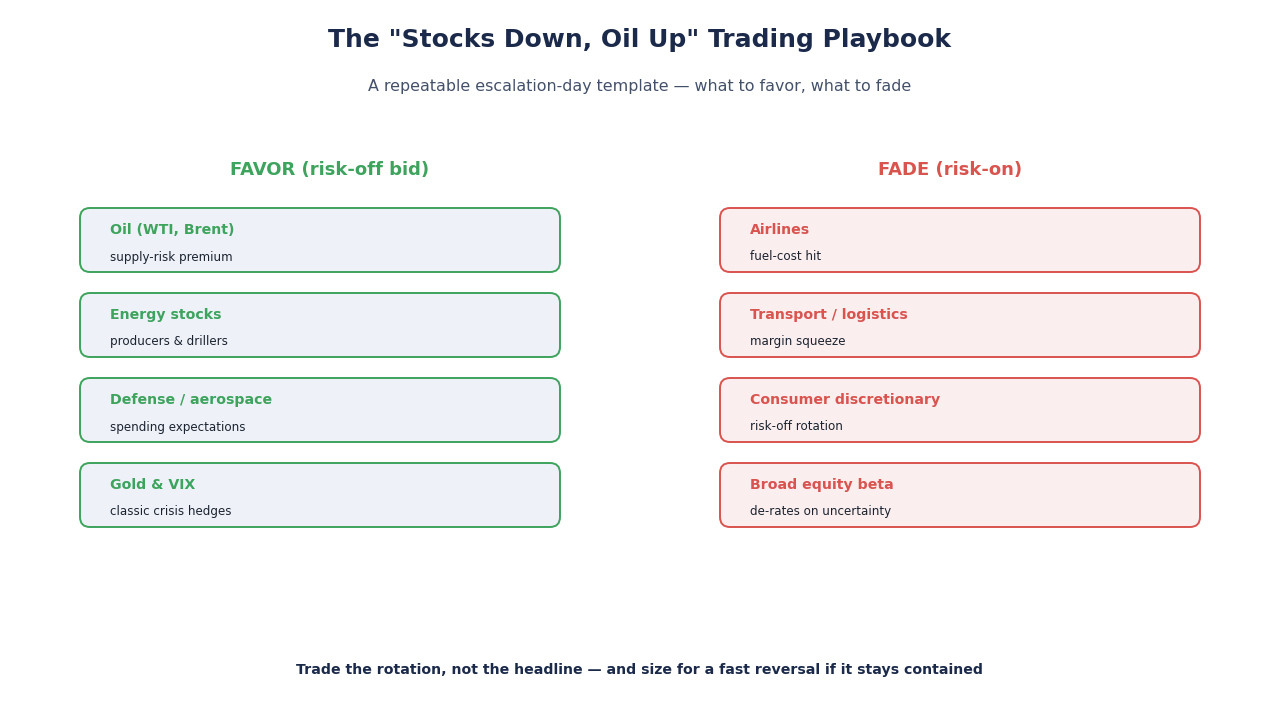
Task: Click the Defense / aerospace card
Action: click(320, 410)
